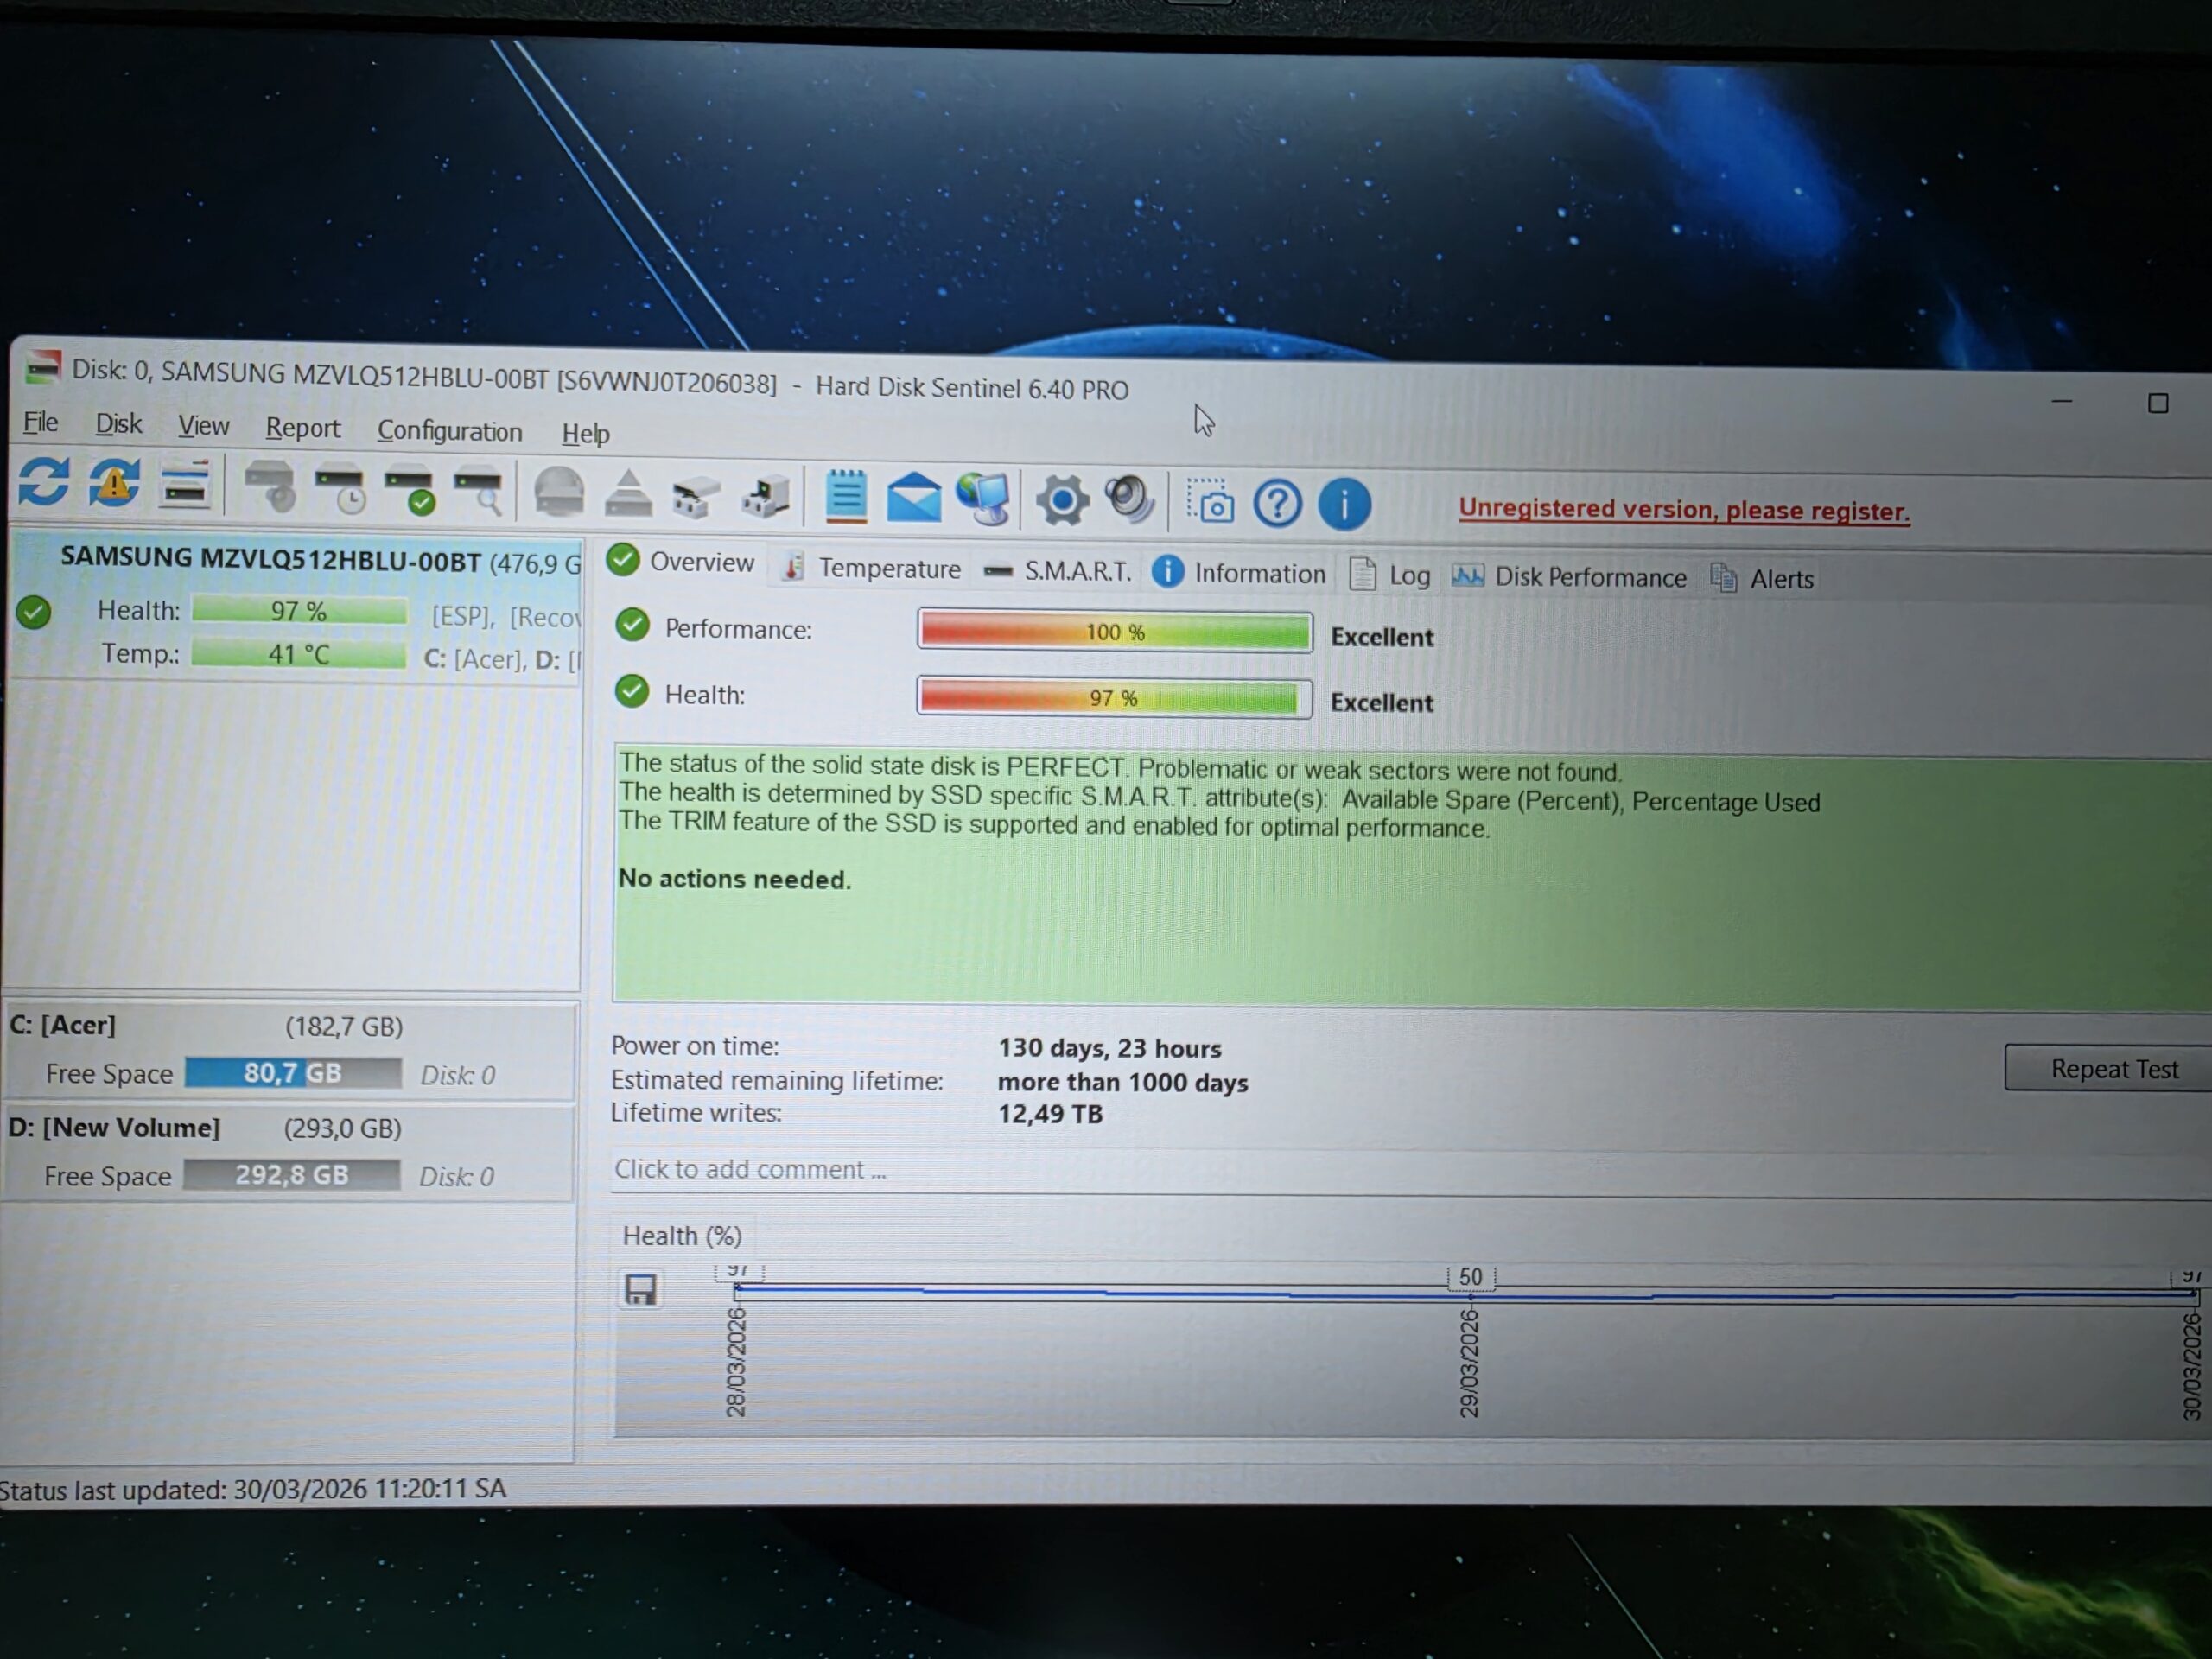Click the C: Acer free space bar

pos(293,1073)
